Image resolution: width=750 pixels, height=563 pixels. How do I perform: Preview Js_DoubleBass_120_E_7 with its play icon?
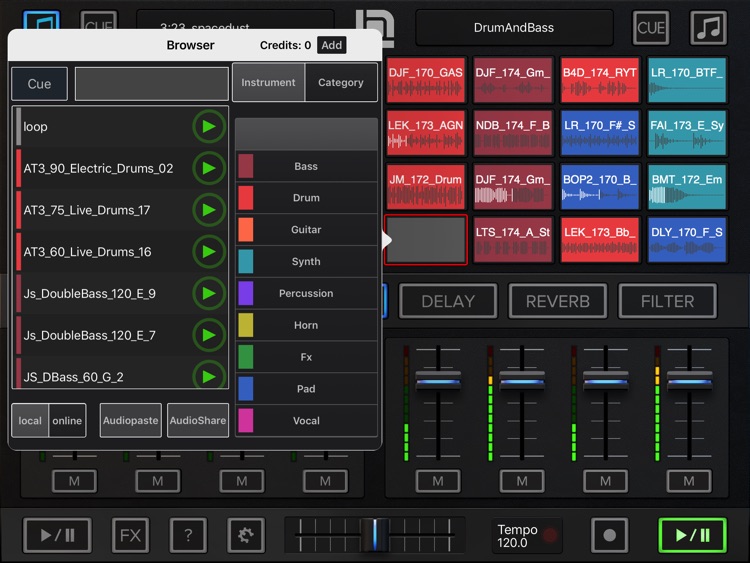pyautogui.click(x=209, y=335)
